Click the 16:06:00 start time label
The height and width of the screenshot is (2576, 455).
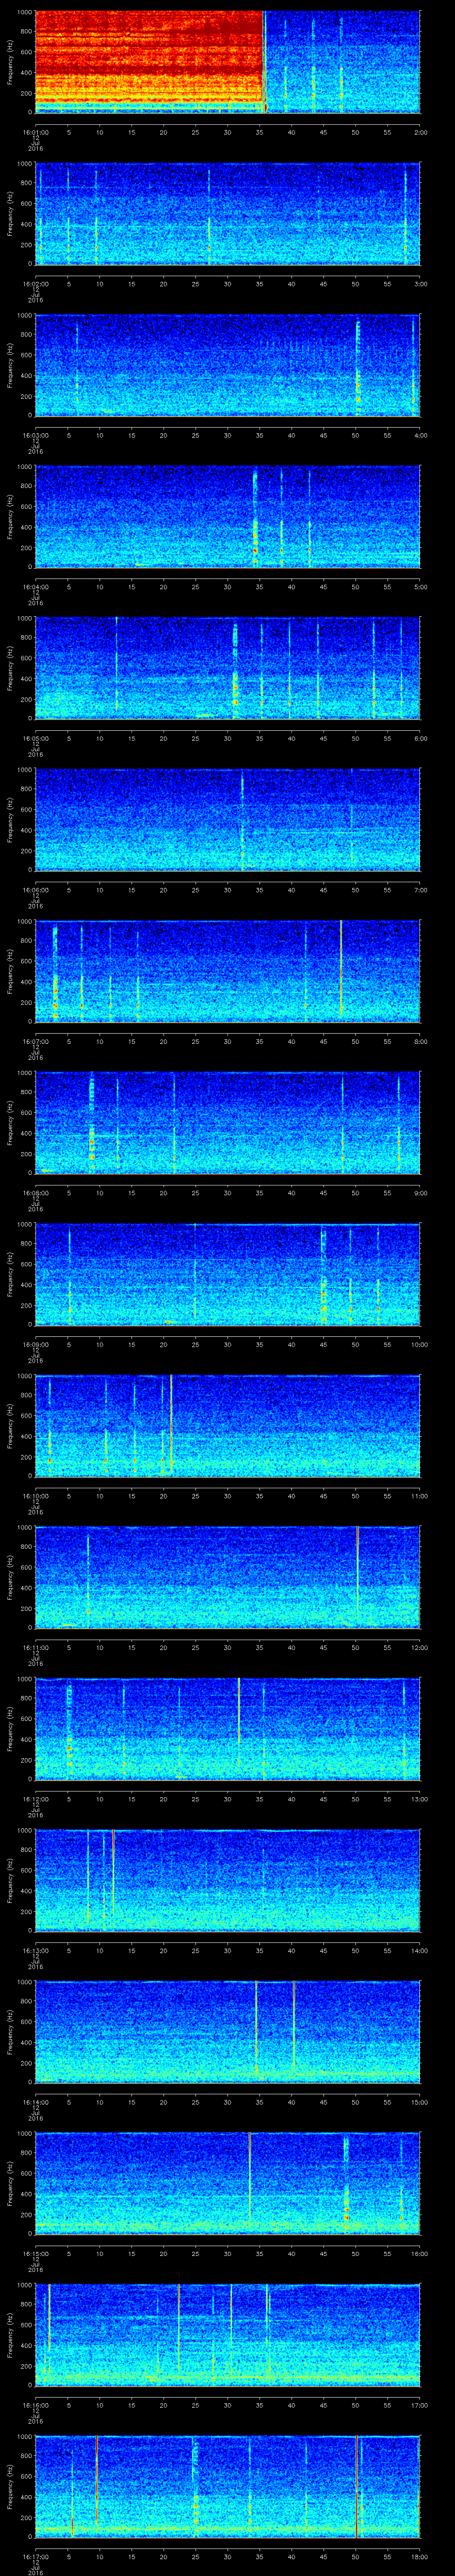(x=35, y=890)
